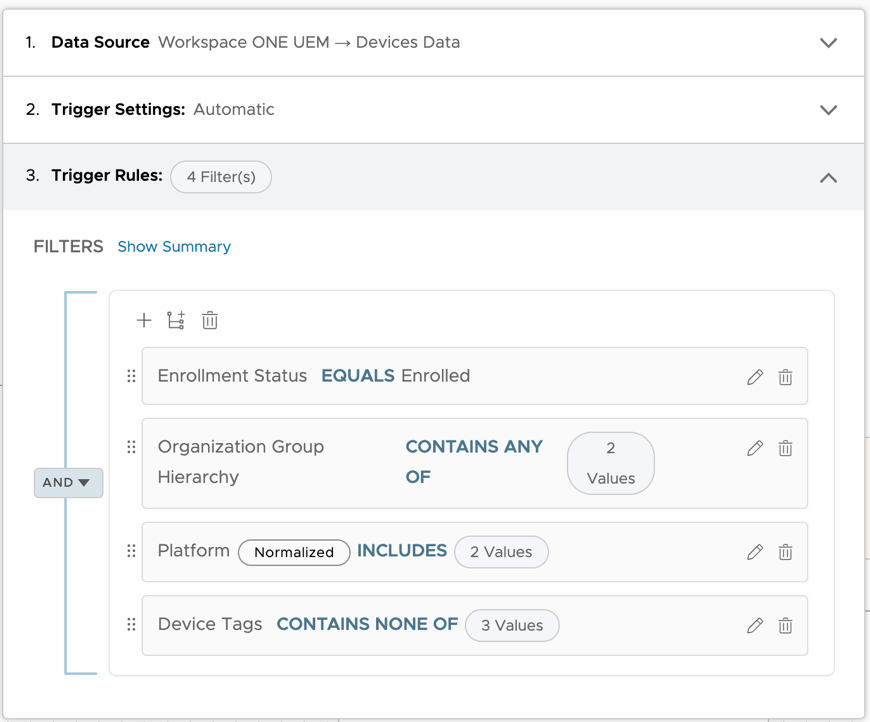Delete the Platform filter rule
870x722 pixels.
click(x=786, y=552)
